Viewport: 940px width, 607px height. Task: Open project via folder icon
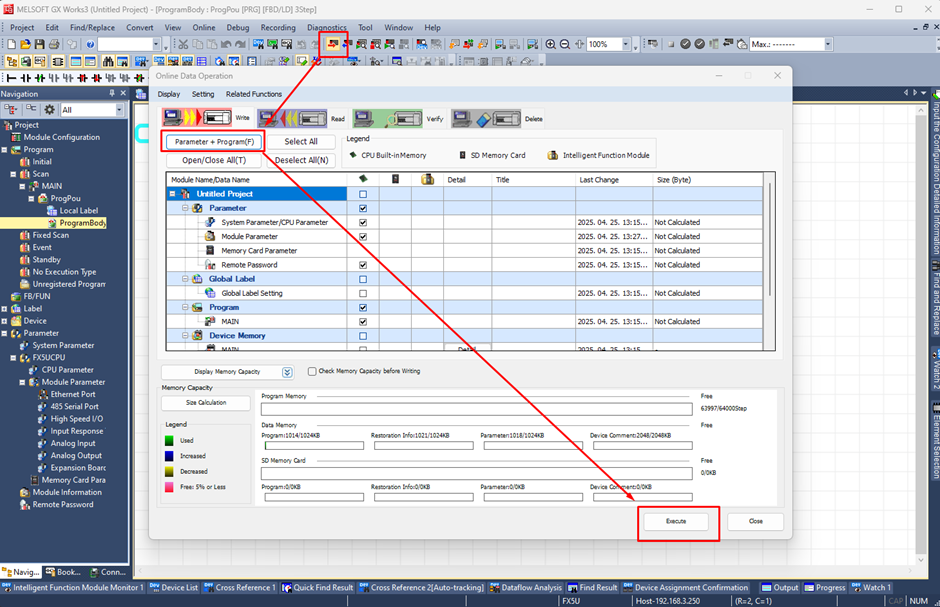[x=25, y=44]
